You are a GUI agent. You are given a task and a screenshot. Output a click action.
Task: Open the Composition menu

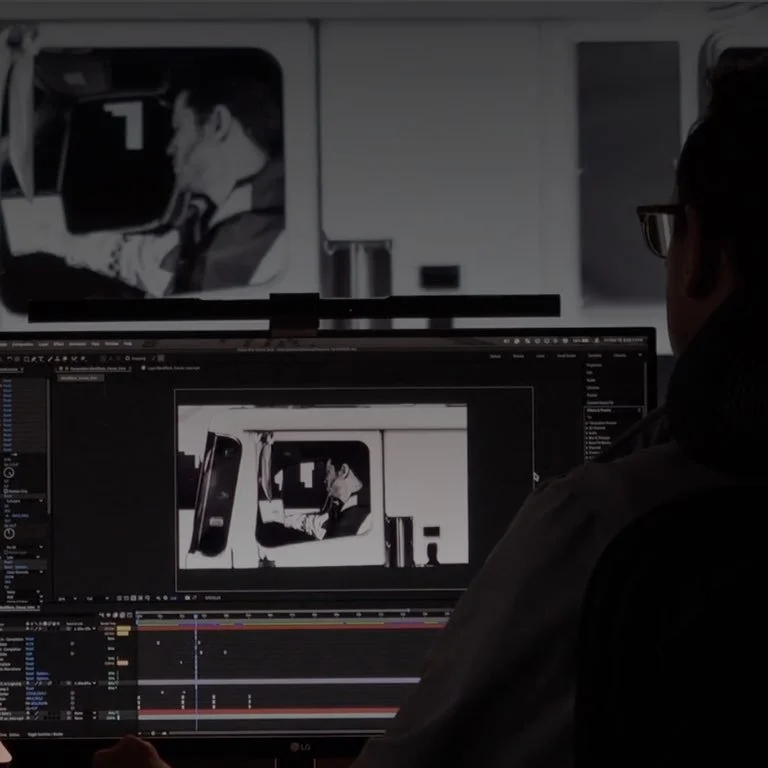click(23, 344)
